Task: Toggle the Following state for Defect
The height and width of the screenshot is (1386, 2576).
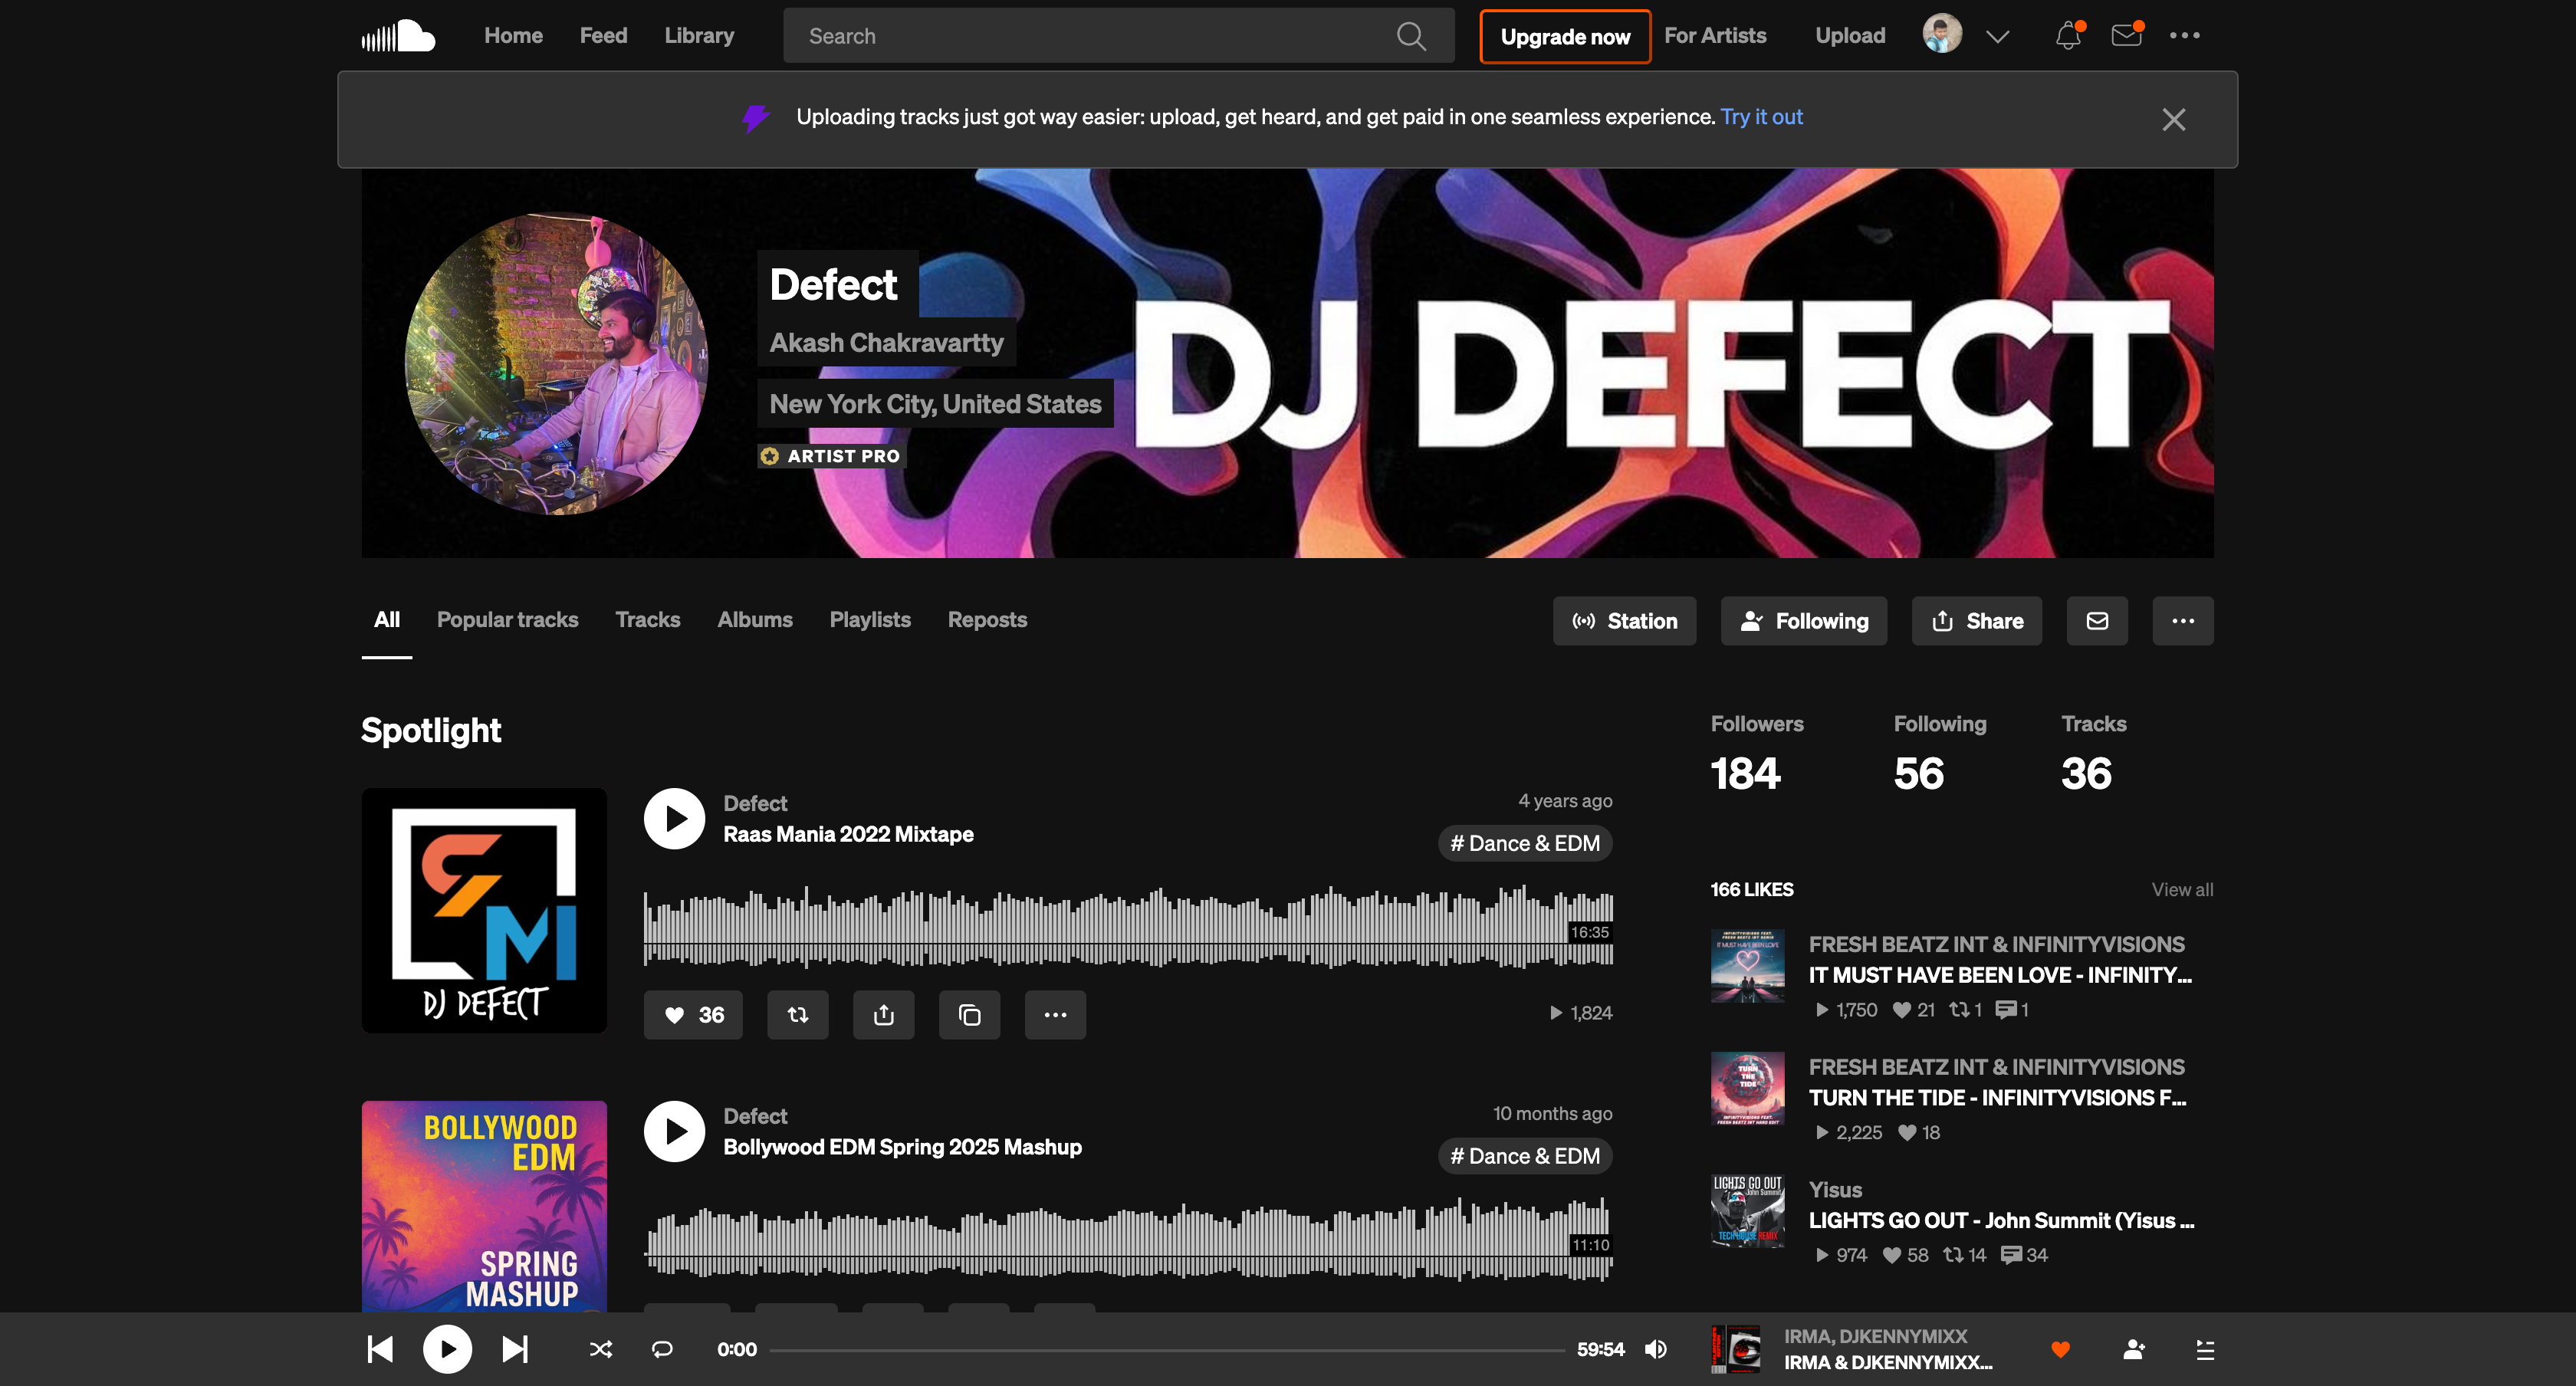Action: coord(1804,621)
